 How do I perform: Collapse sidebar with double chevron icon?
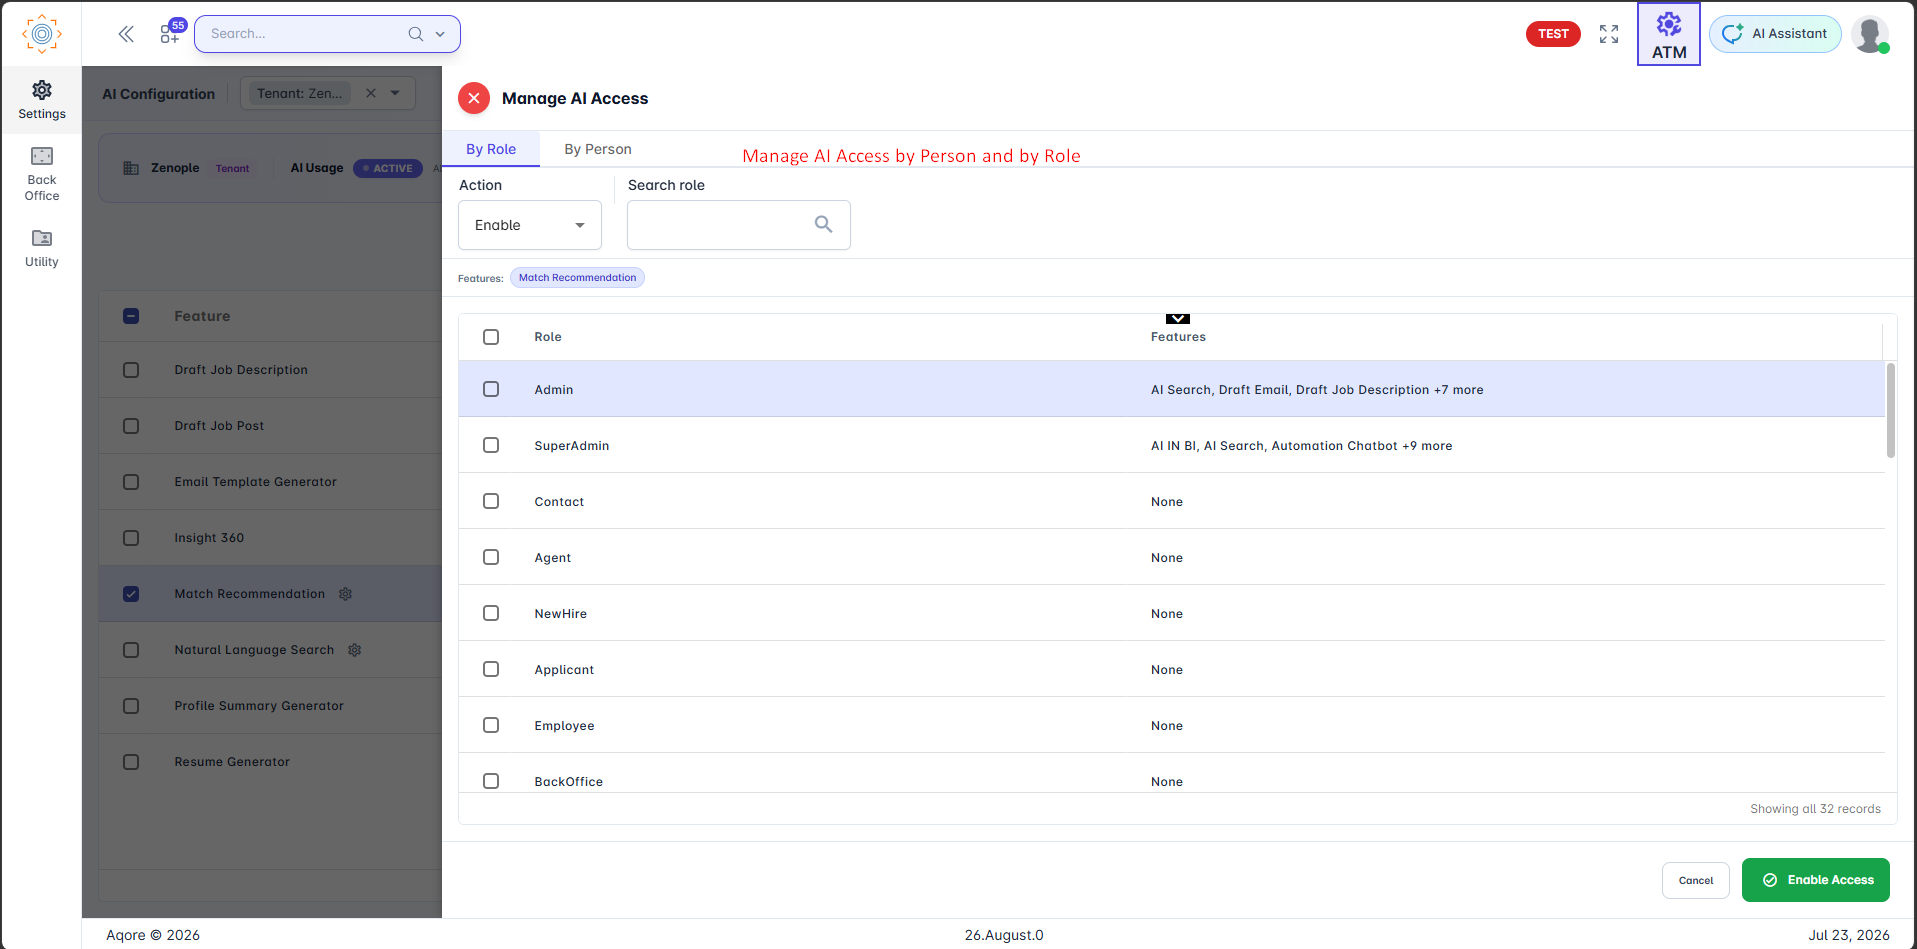pyautogui.click(x=126, y=34)
